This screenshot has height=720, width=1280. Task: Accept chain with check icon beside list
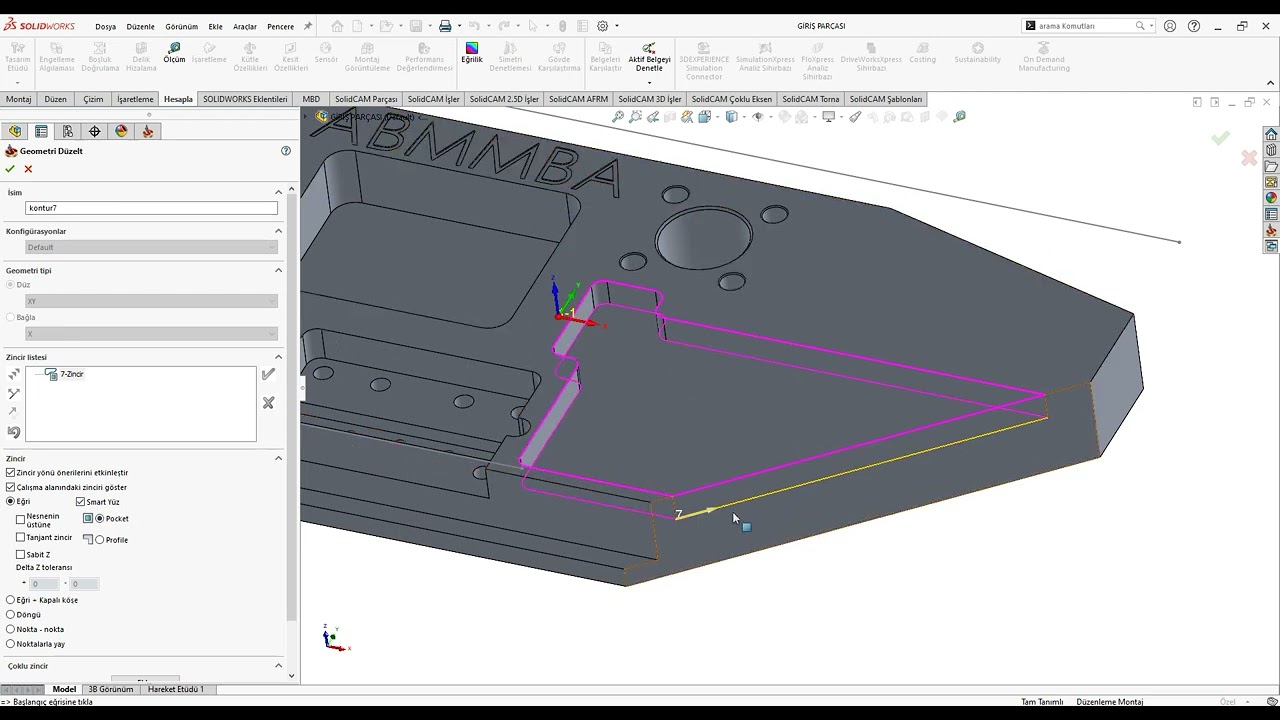point(268,374)
